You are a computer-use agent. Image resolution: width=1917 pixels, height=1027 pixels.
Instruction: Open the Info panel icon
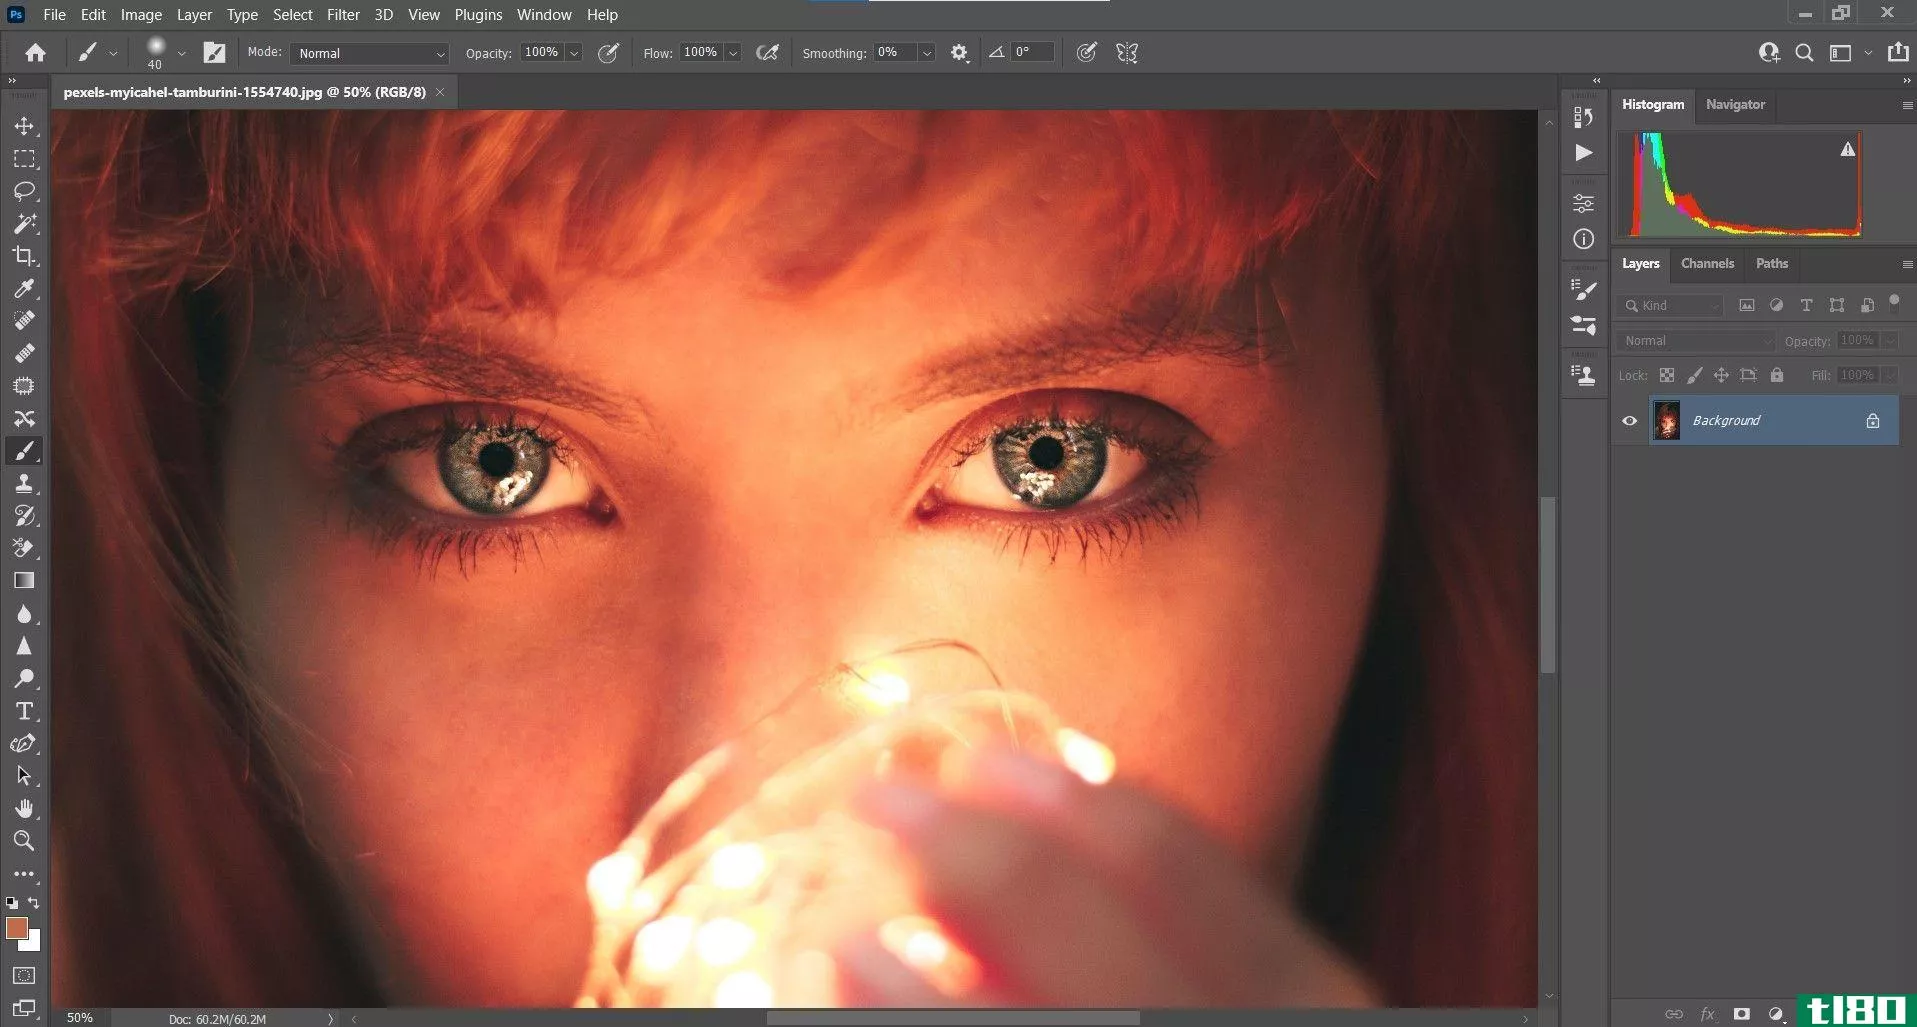point(1584,239)
